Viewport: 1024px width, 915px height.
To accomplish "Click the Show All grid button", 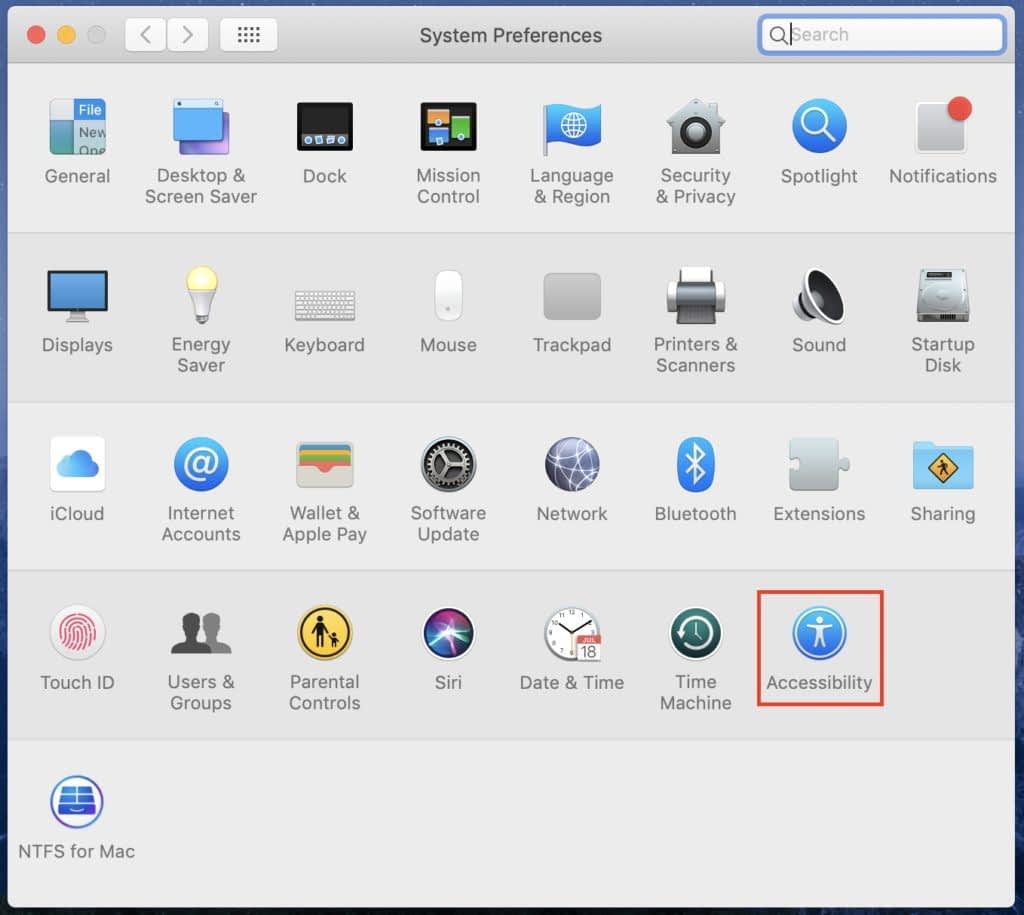I will click(x=248, y=34).
